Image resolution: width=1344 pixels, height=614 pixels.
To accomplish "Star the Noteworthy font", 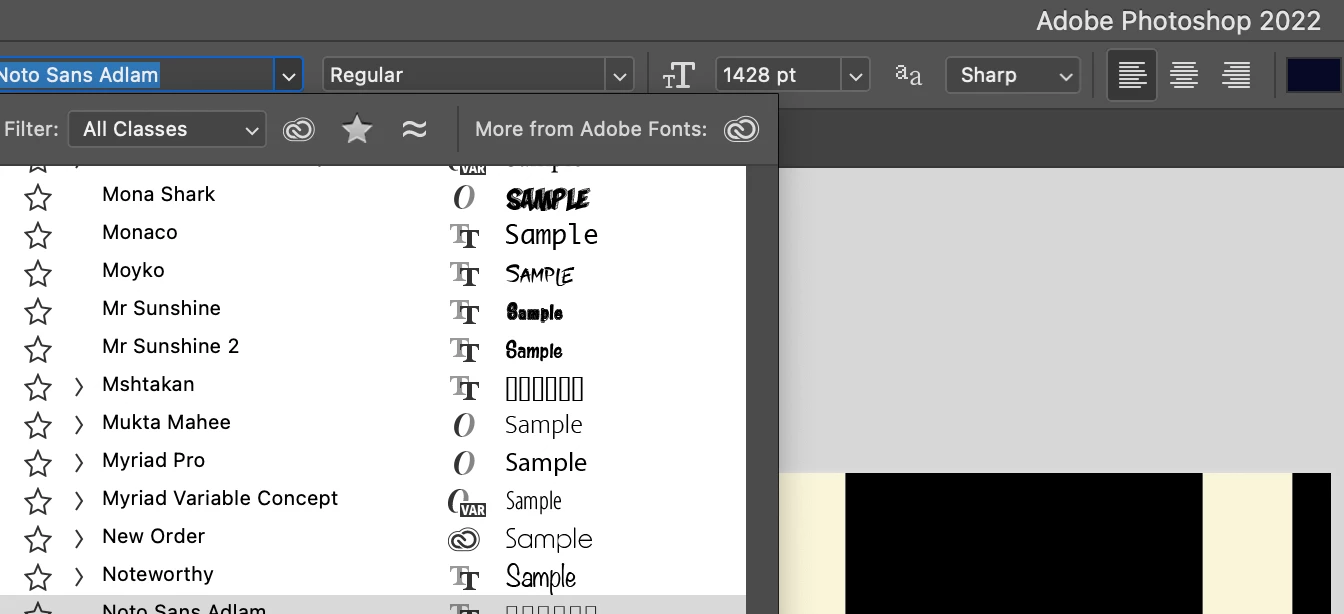I will tap(38, 578).
